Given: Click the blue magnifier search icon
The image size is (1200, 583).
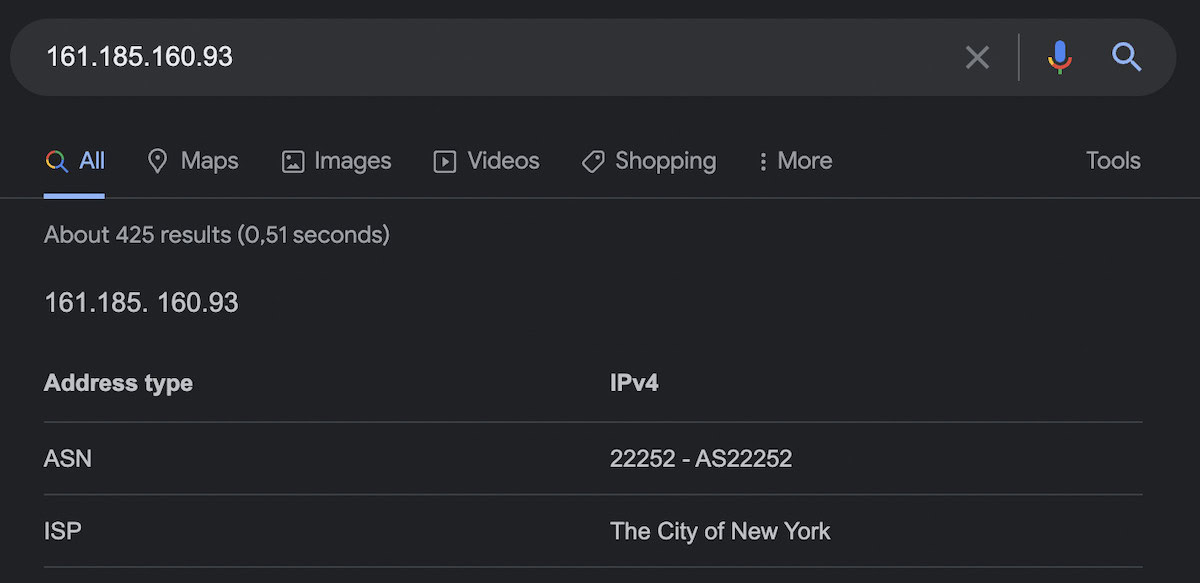Looking at the screenshot, I should coord(1127,58).
